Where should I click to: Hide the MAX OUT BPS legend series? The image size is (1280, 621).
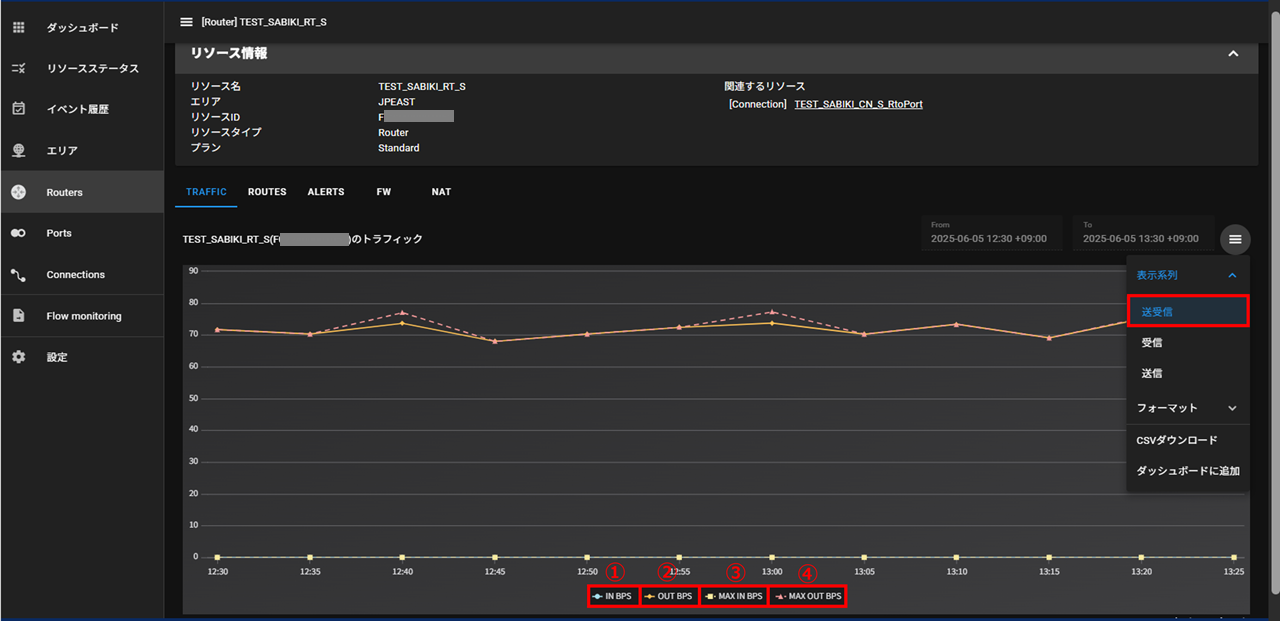808,596
